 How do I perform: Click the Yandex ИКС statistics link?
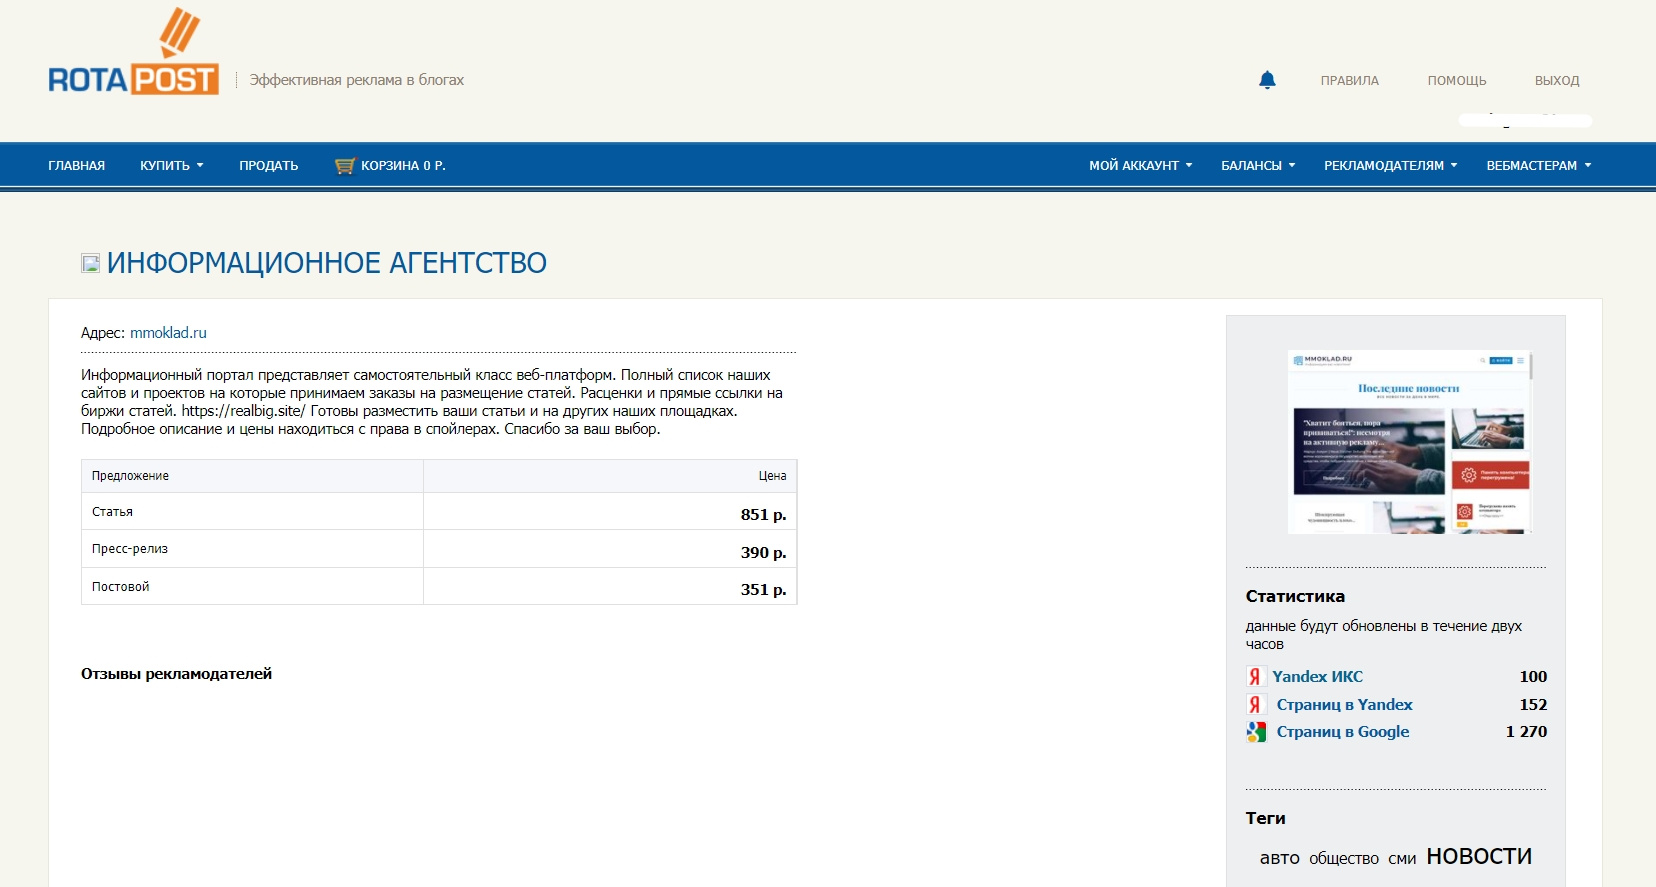click(x=1317, y=677)
